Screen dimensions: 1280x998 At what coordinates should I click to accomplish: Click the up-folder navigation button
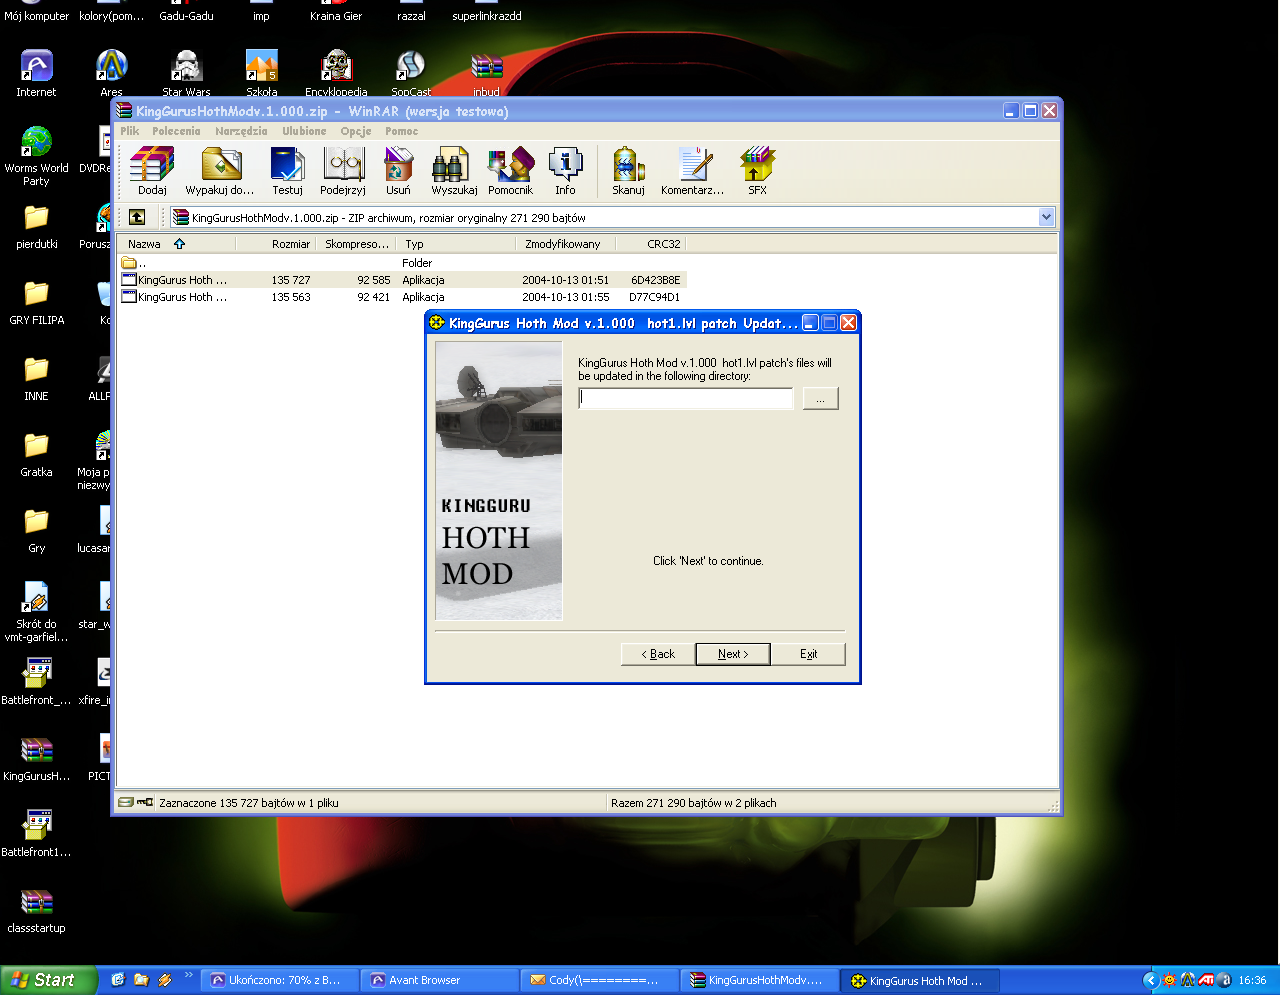(x=137, y=217)
